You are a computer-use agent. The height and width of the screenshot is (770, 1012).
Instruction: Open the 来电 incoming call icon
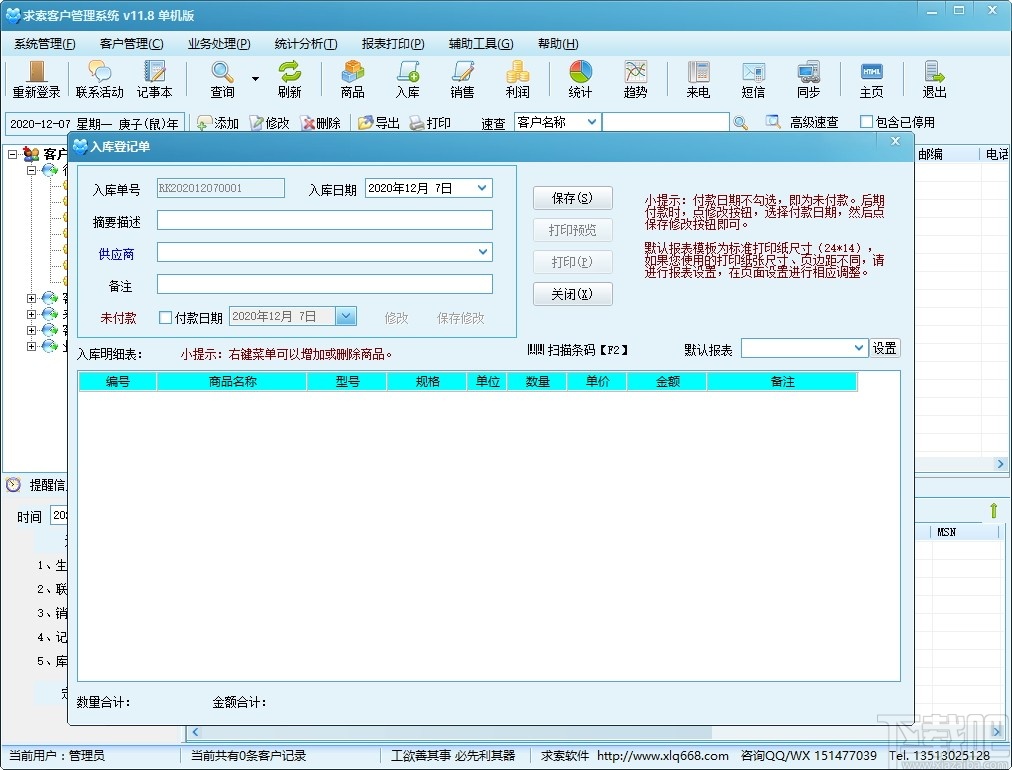[698, 79]
